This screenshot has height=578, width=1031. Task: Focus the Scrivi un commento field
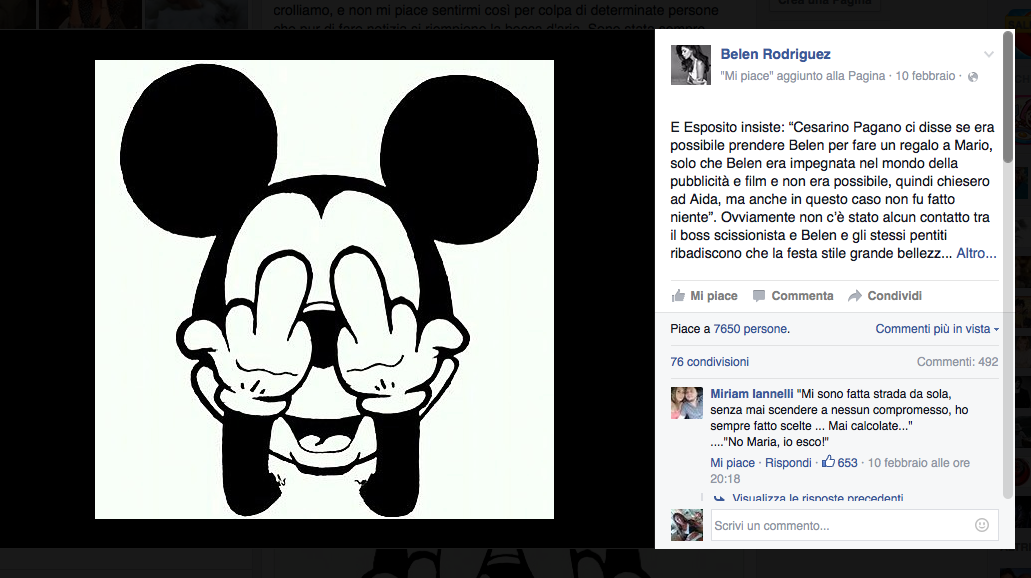coord(840,525)
